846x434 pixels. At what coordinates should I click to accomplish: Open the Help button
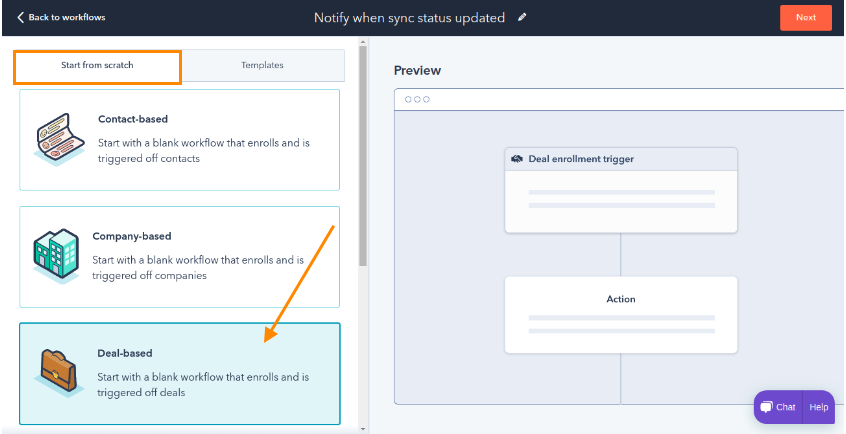tap(818, 408)
